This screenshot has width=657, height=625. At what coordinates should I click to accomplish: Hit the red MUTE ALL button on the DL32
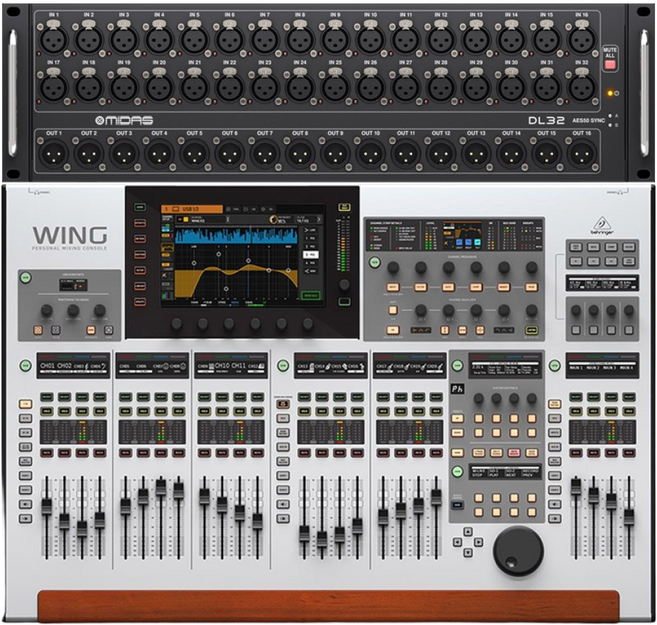coord(610,65)
